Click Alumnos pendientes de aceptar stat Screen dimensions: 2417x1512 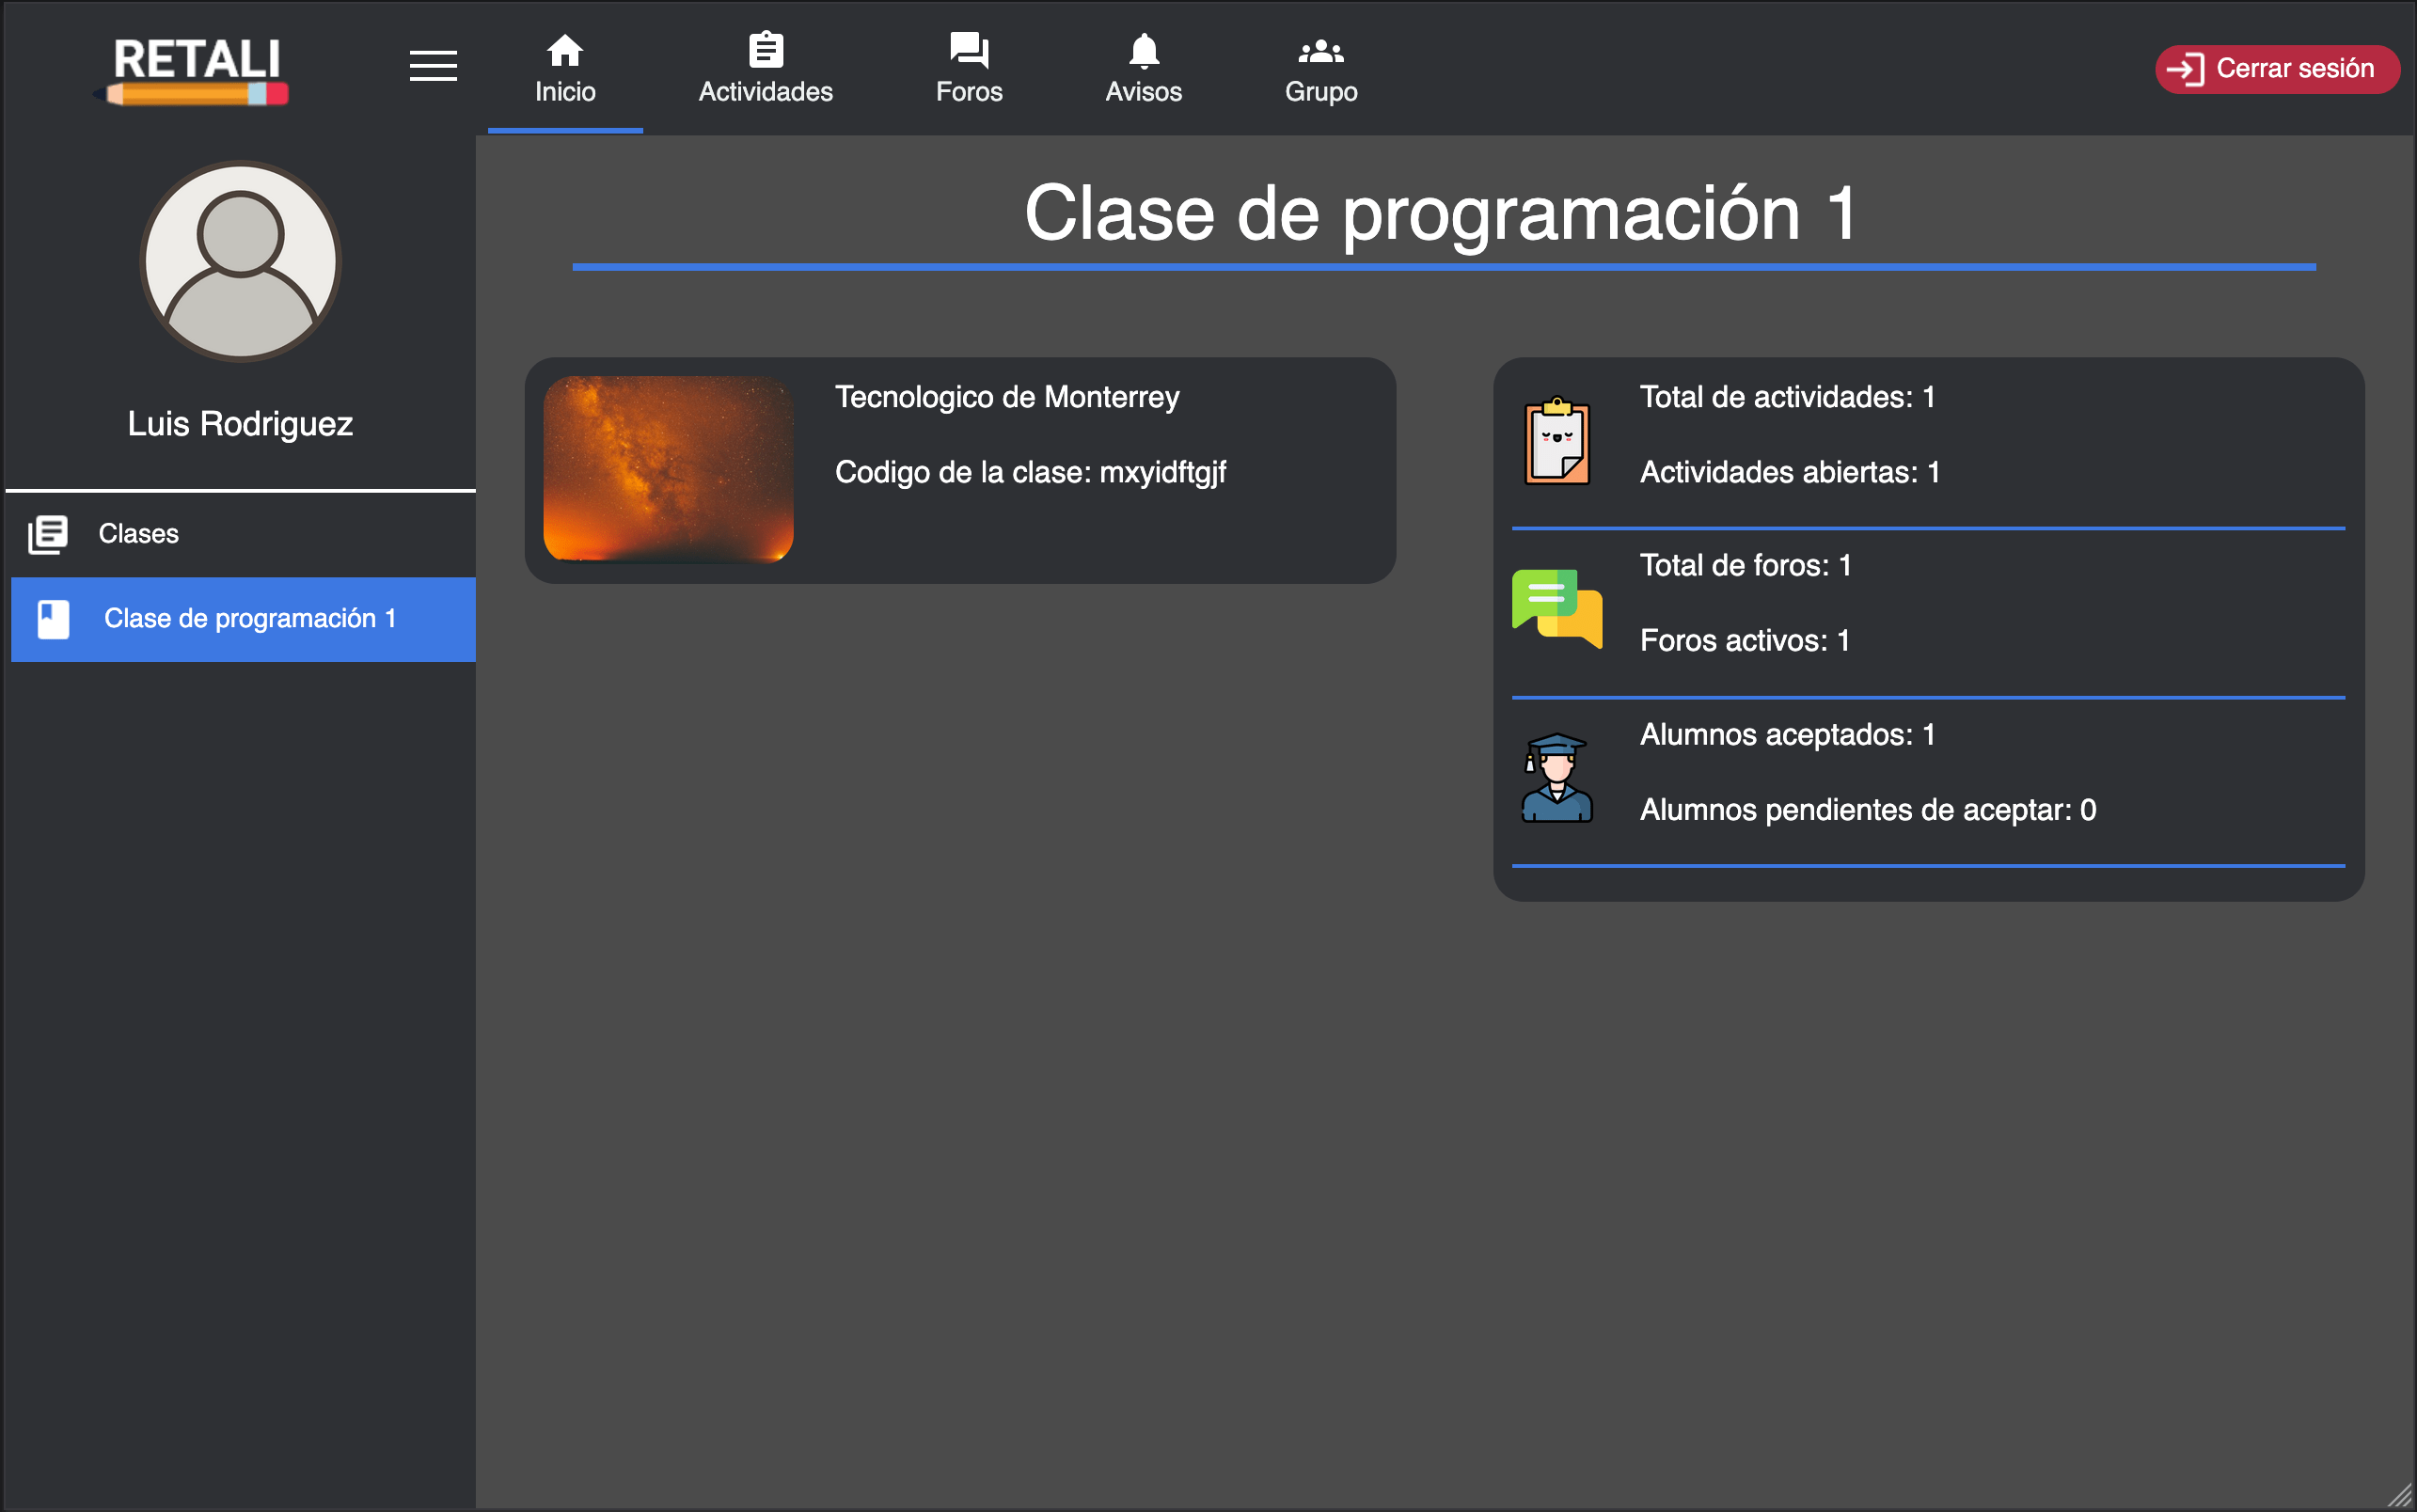click(x=1867, y=810)
